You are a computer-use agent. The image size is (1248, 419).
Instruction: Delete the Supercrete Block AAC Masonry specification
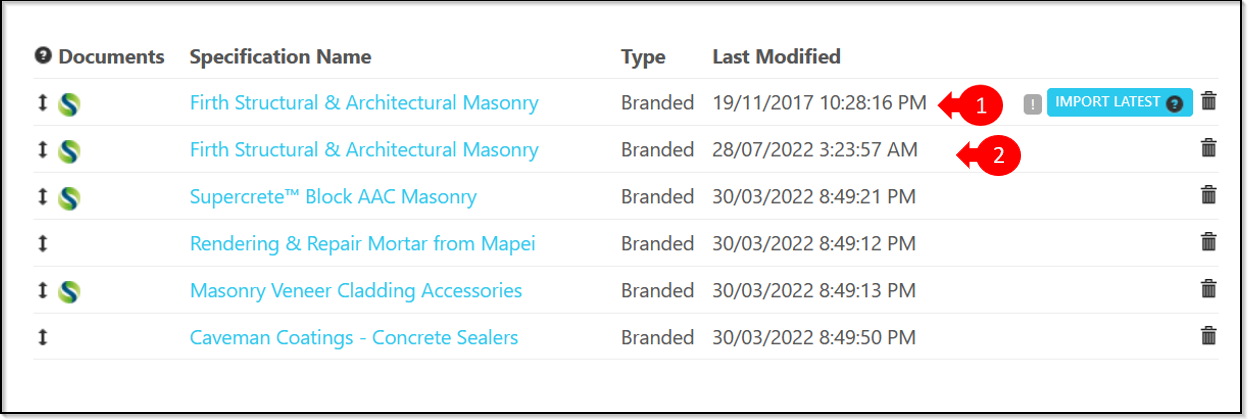[x=1209, y=195]
